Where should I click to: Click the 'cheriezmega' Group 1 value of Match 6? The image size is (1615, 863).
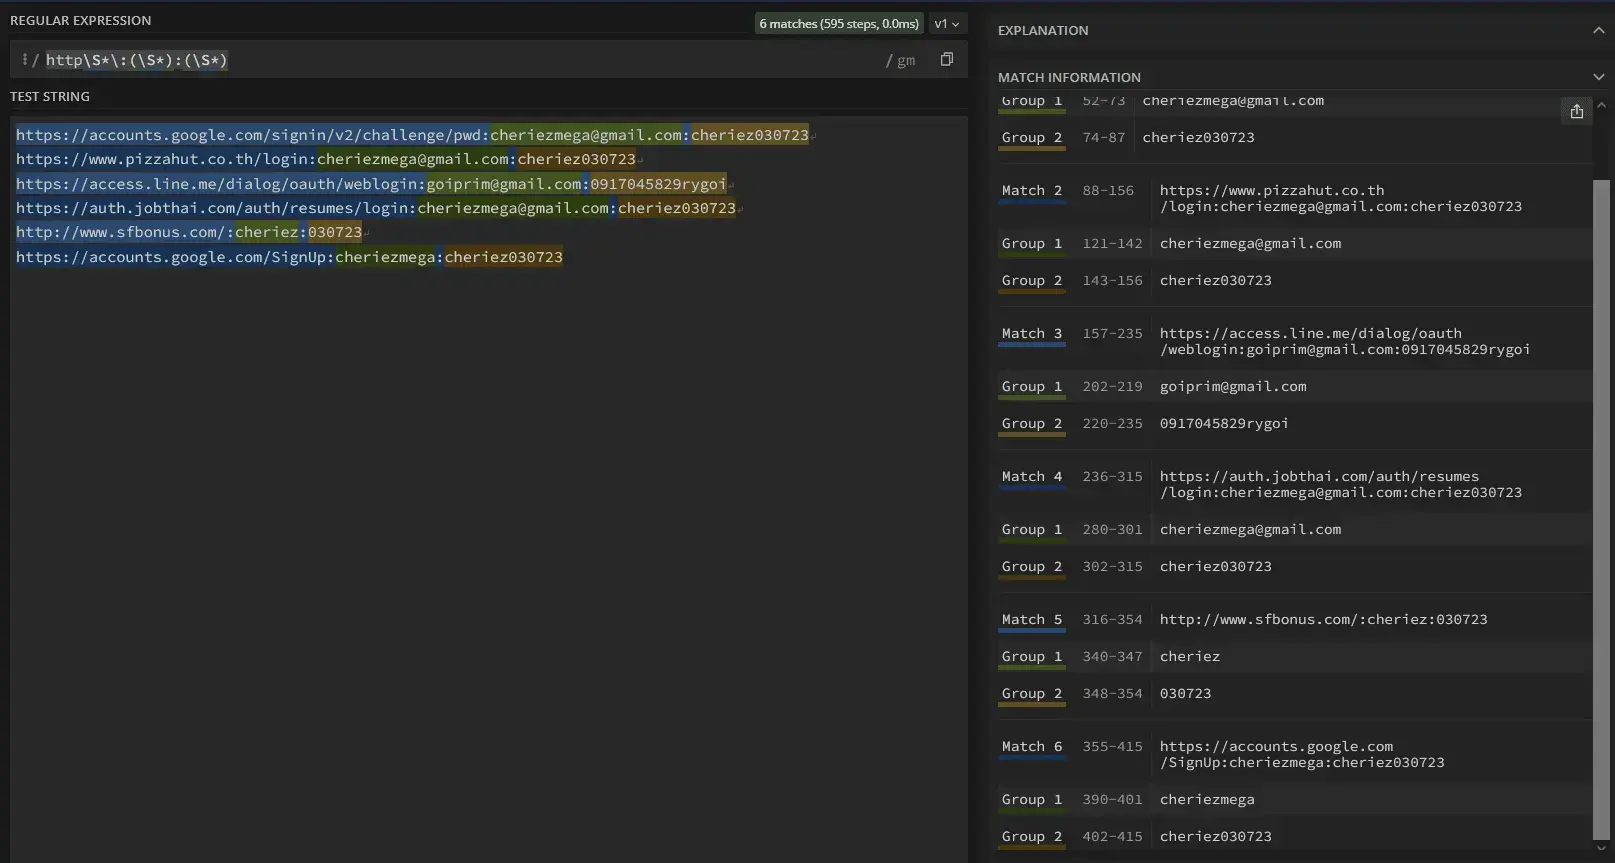1207,799
